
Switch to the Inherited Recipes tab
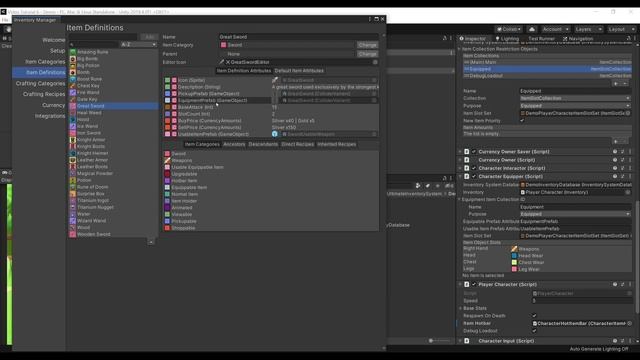click(337, 144)
